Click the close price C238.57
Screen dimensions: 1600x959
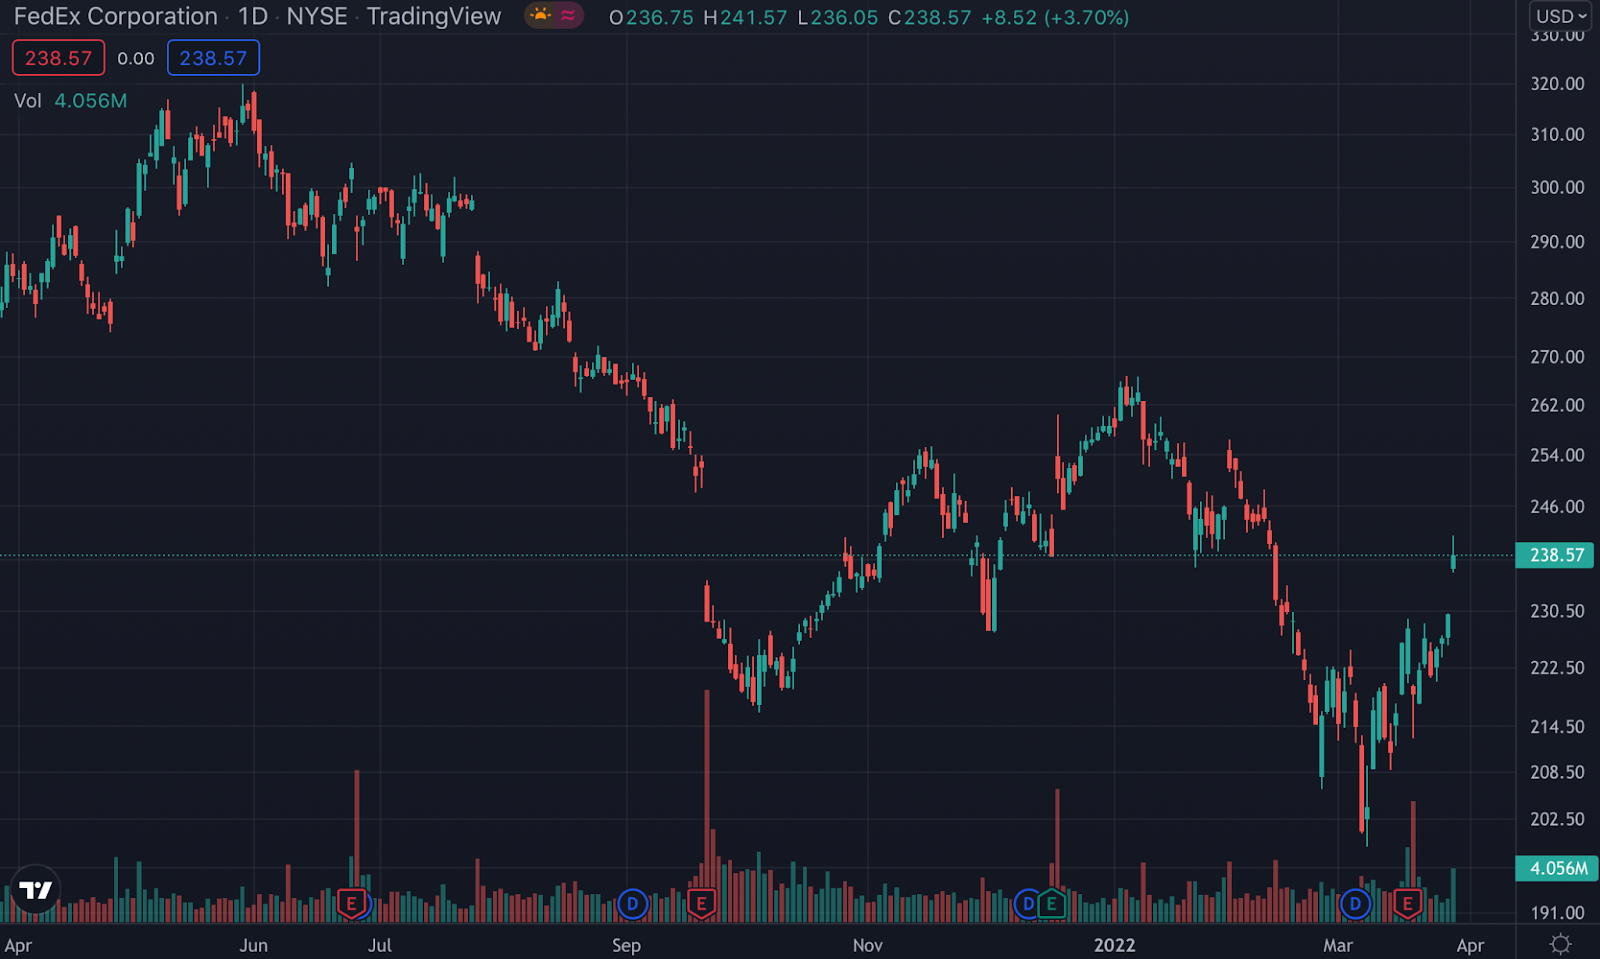[x=929, y=17]
